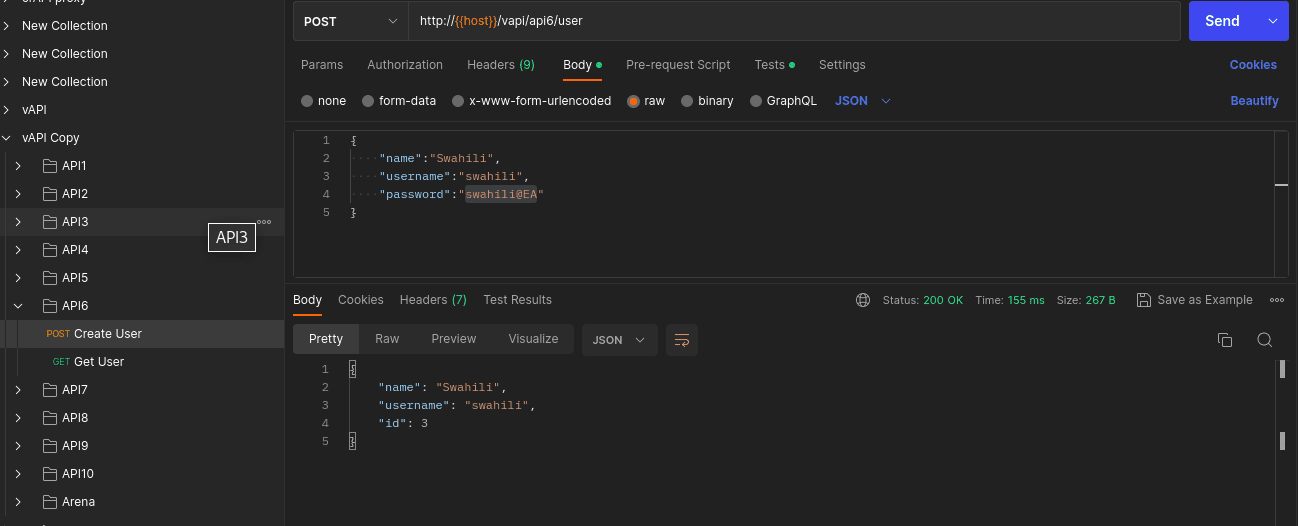Click the request URL input field
1298x526 pixels.
coord(794,21)
